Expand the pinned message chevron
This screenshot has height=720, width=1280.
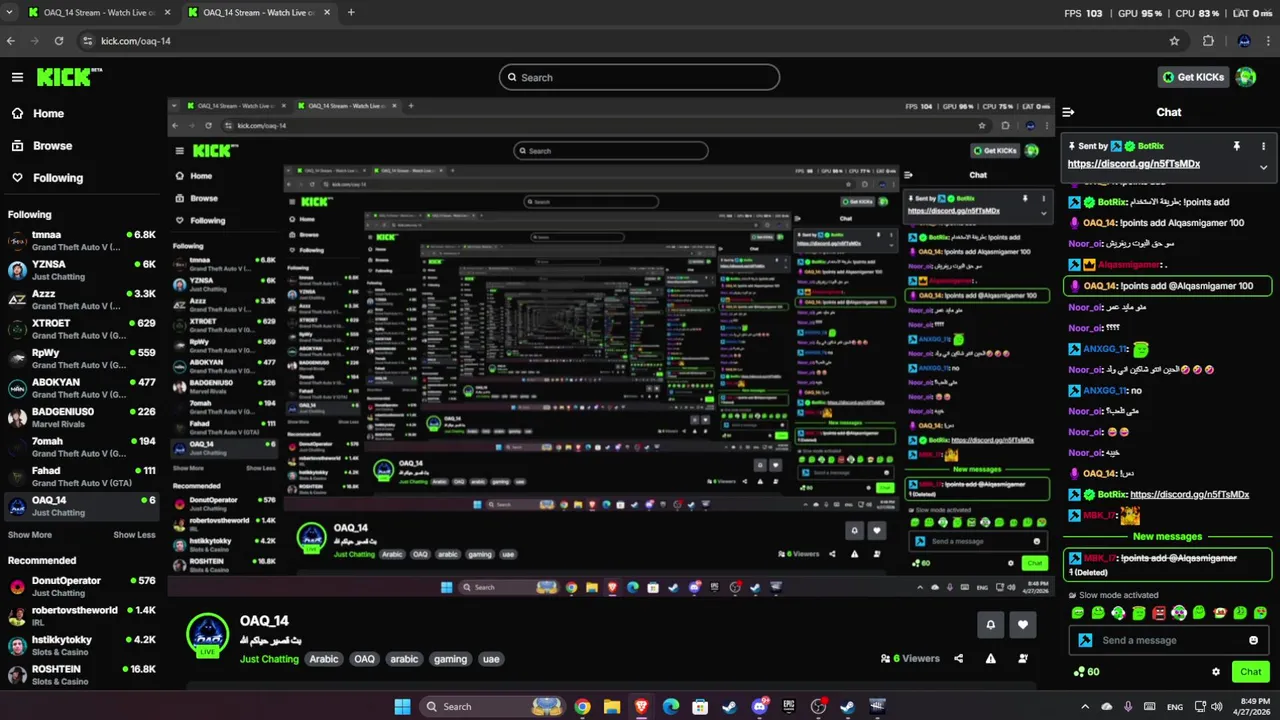click(1263, 167)
